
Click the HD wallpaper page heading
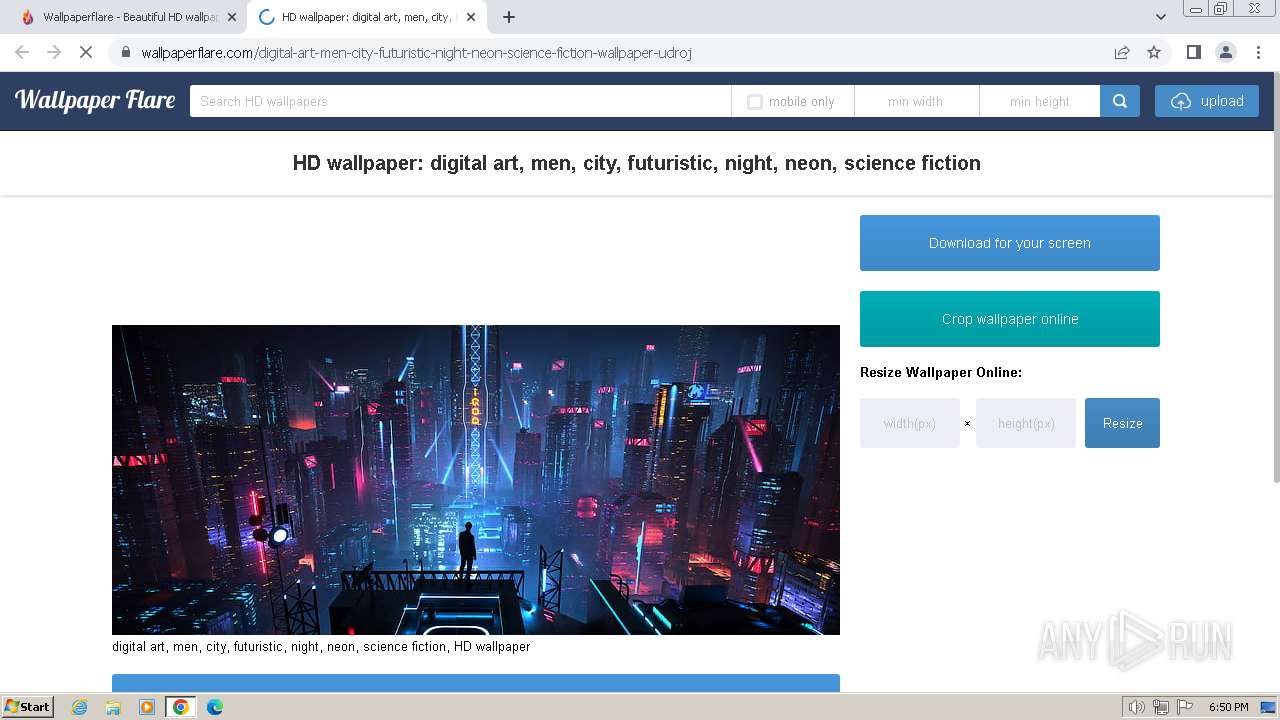(x=636, y=163)
